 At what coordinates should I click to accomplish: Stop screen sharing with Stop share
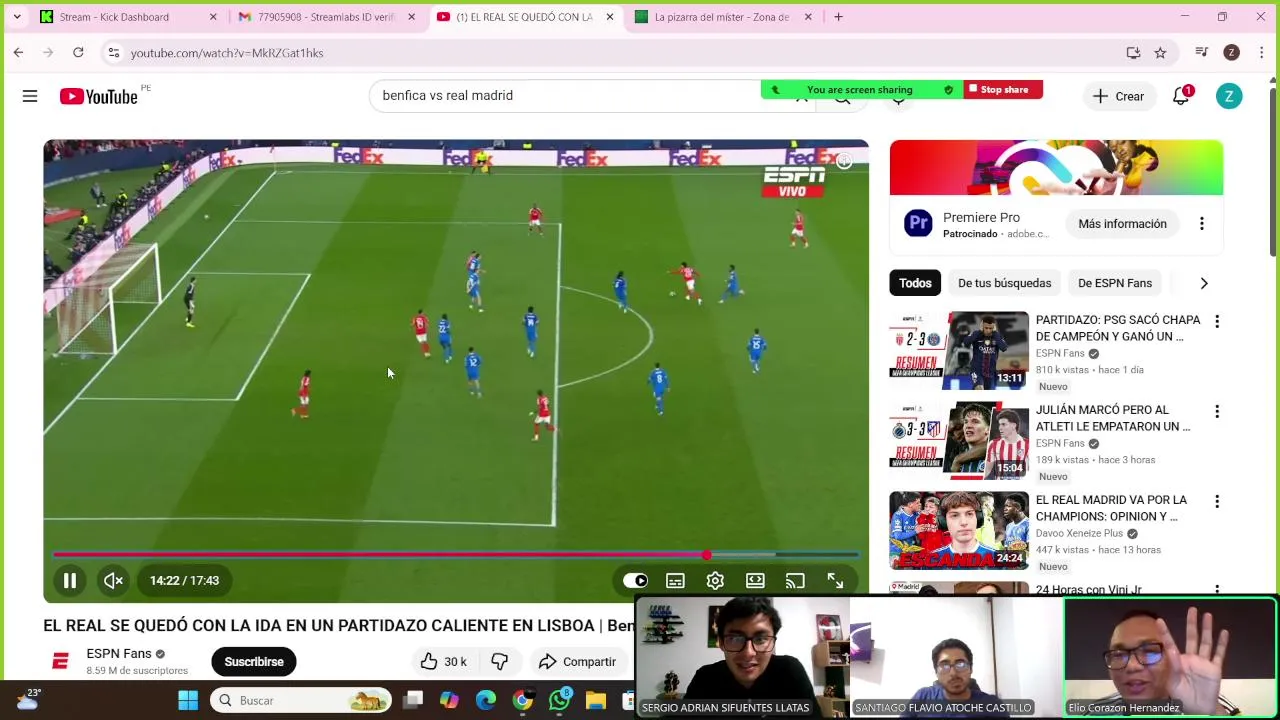[1004, 90]
